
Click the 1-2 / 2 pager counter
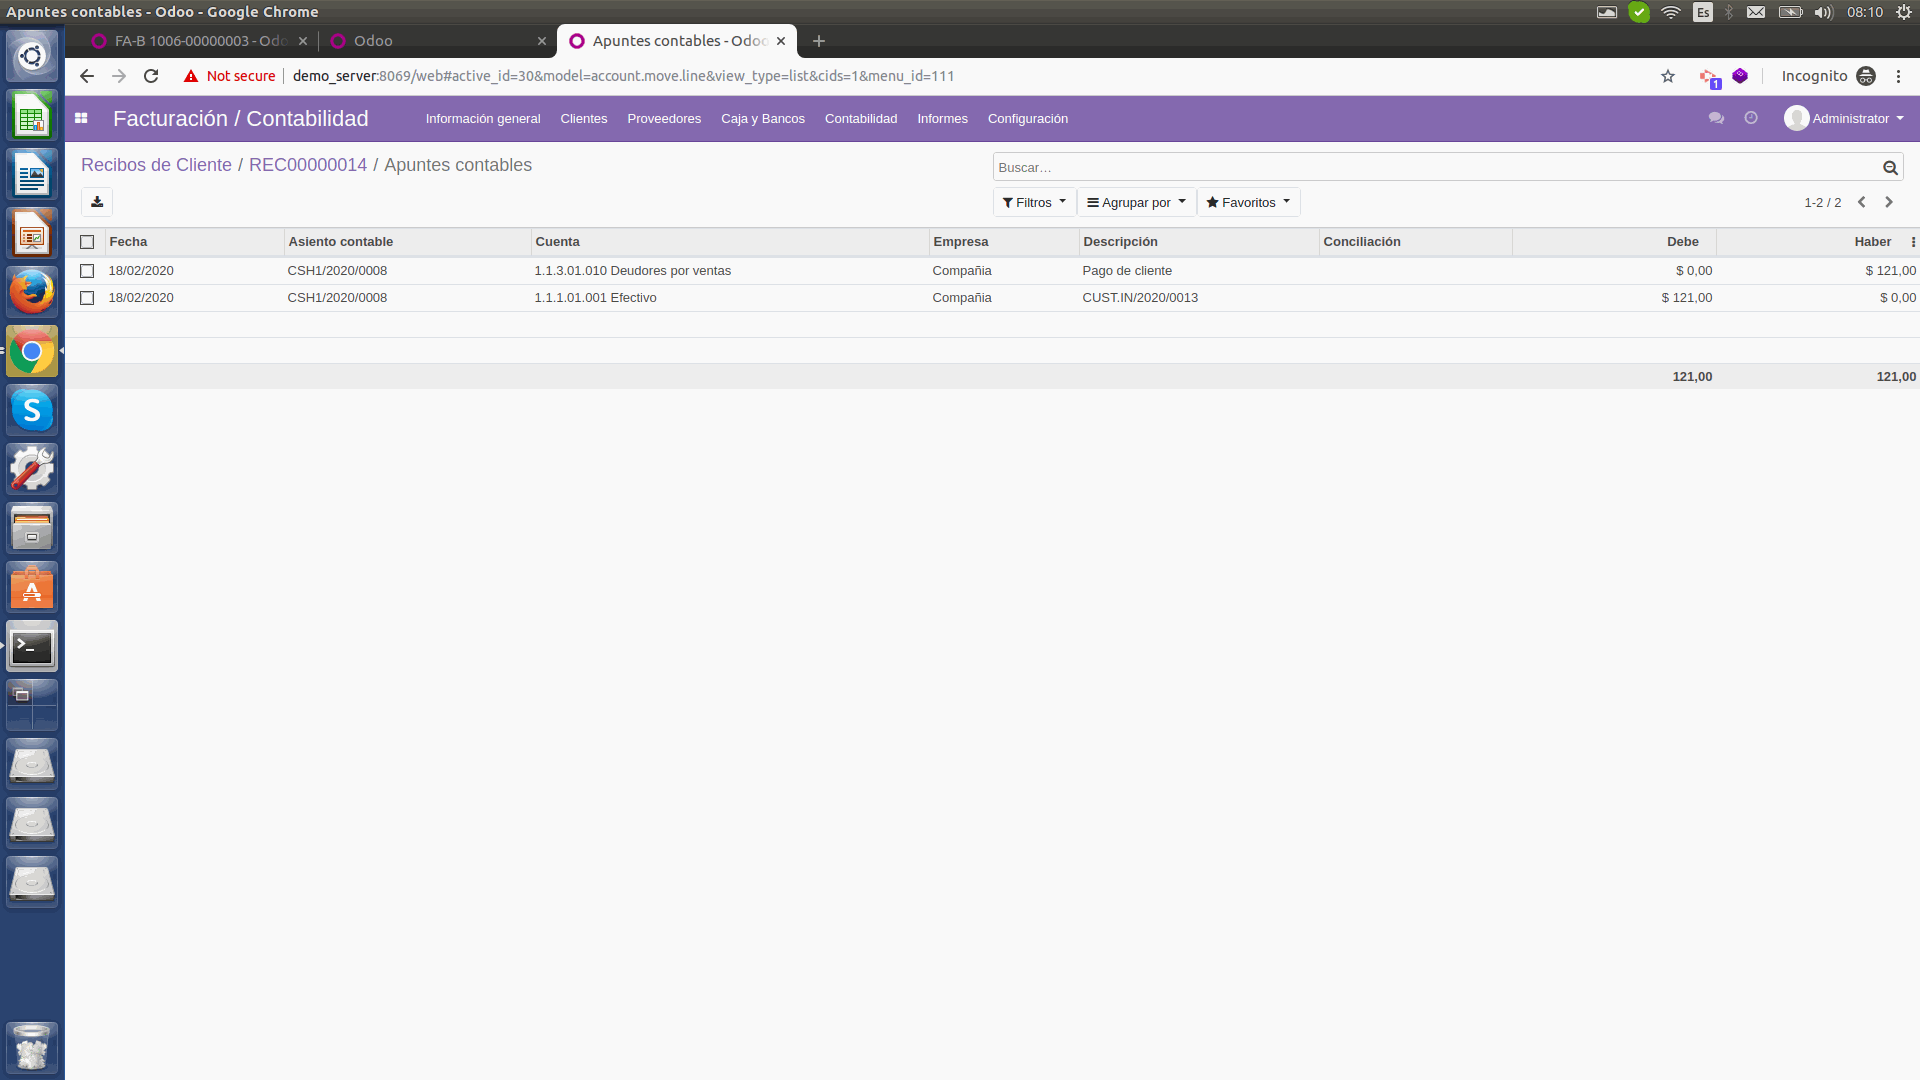click(1822, 203)
